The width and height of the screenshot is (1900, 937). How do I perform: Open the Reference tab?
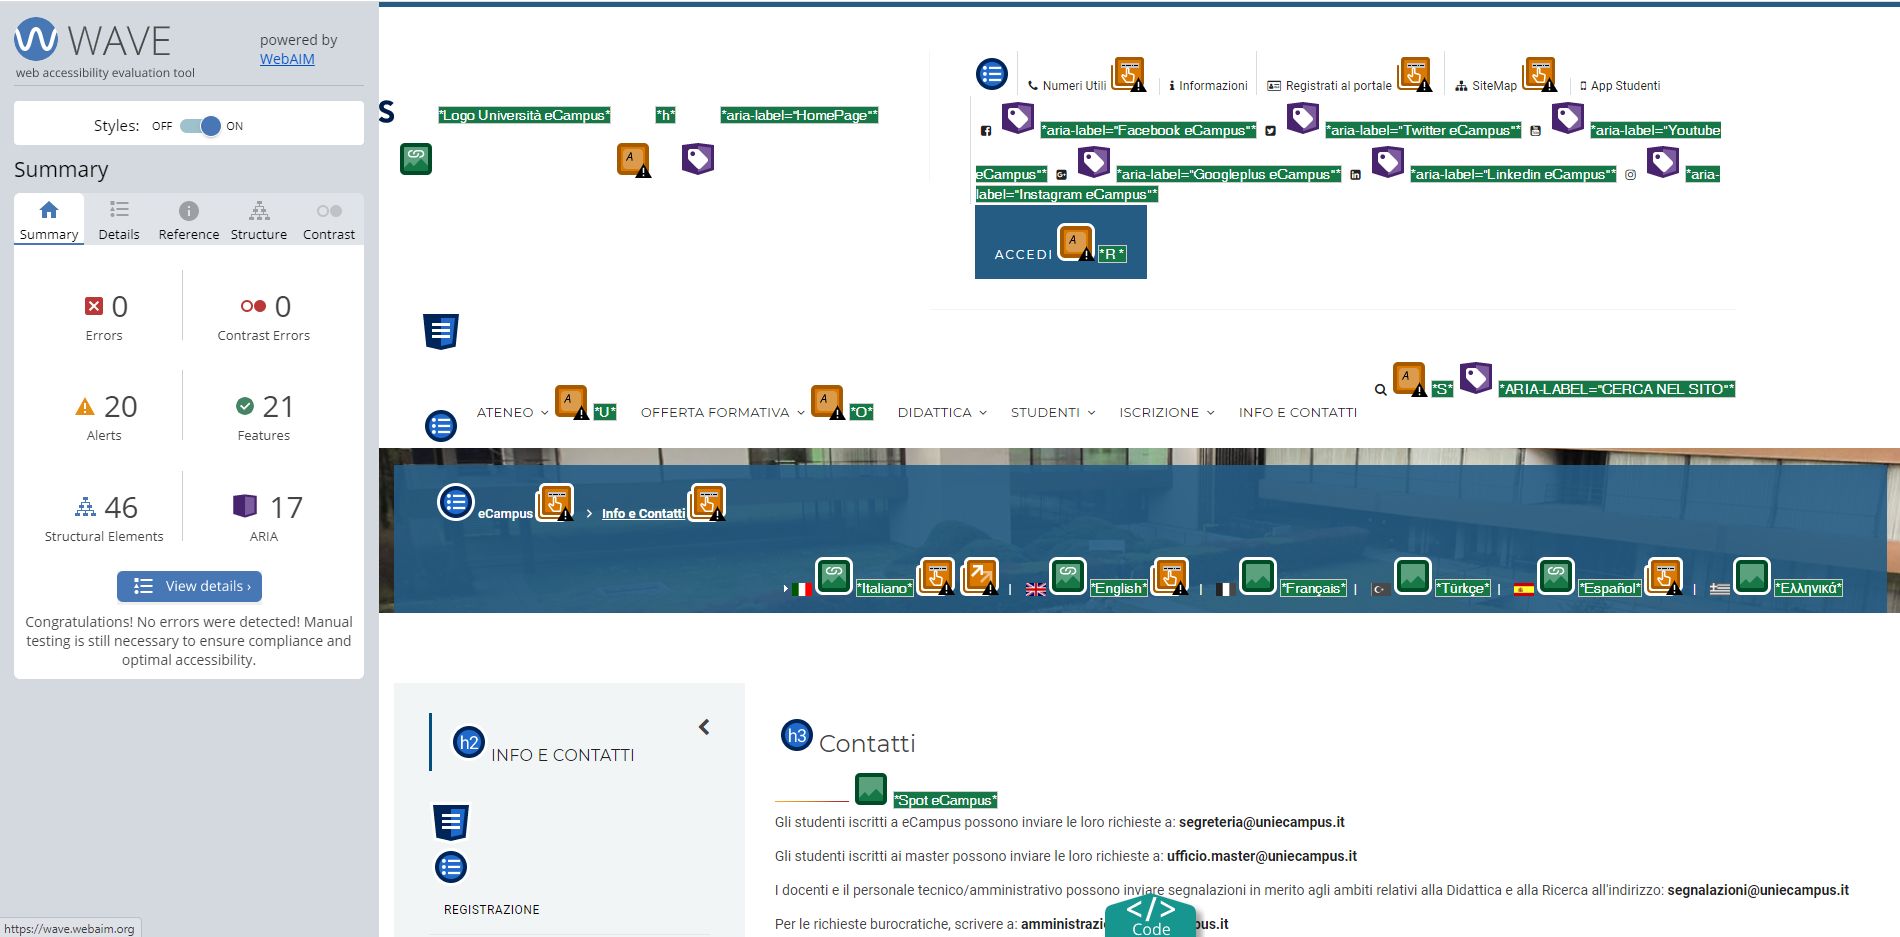point(188,220)
